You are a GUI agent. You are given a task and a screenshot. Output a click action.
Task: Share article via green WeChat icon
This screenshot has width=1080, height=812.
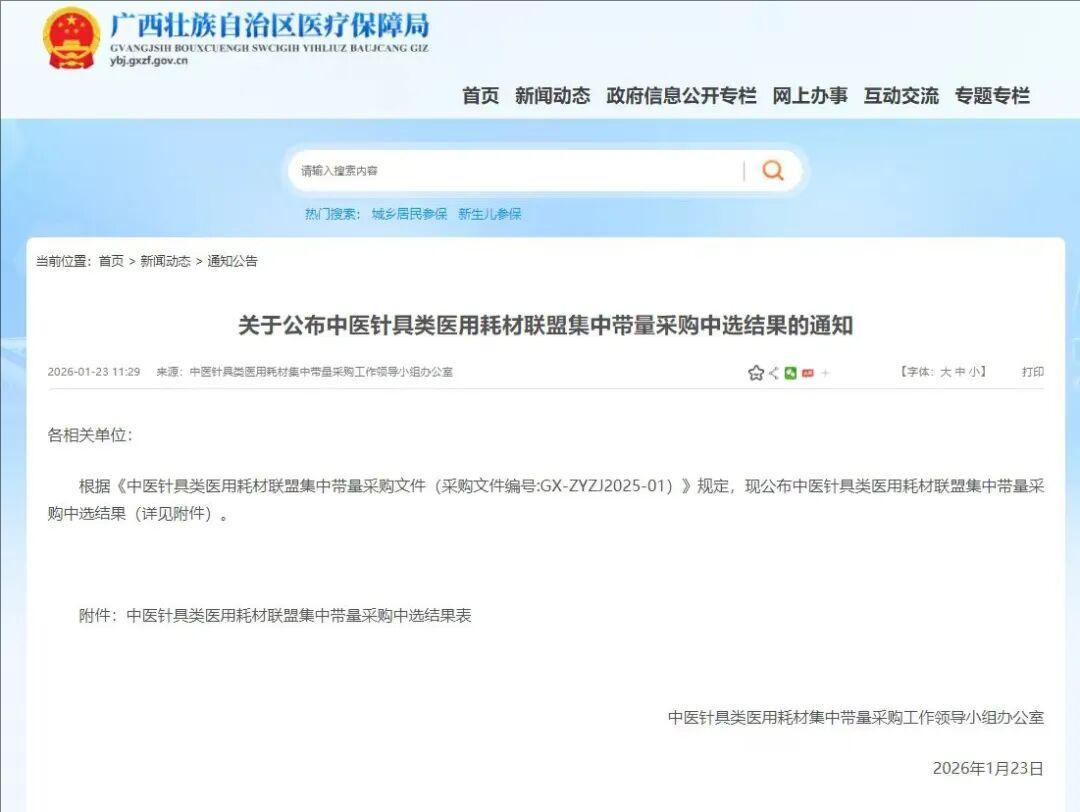(x=790, y=373)
